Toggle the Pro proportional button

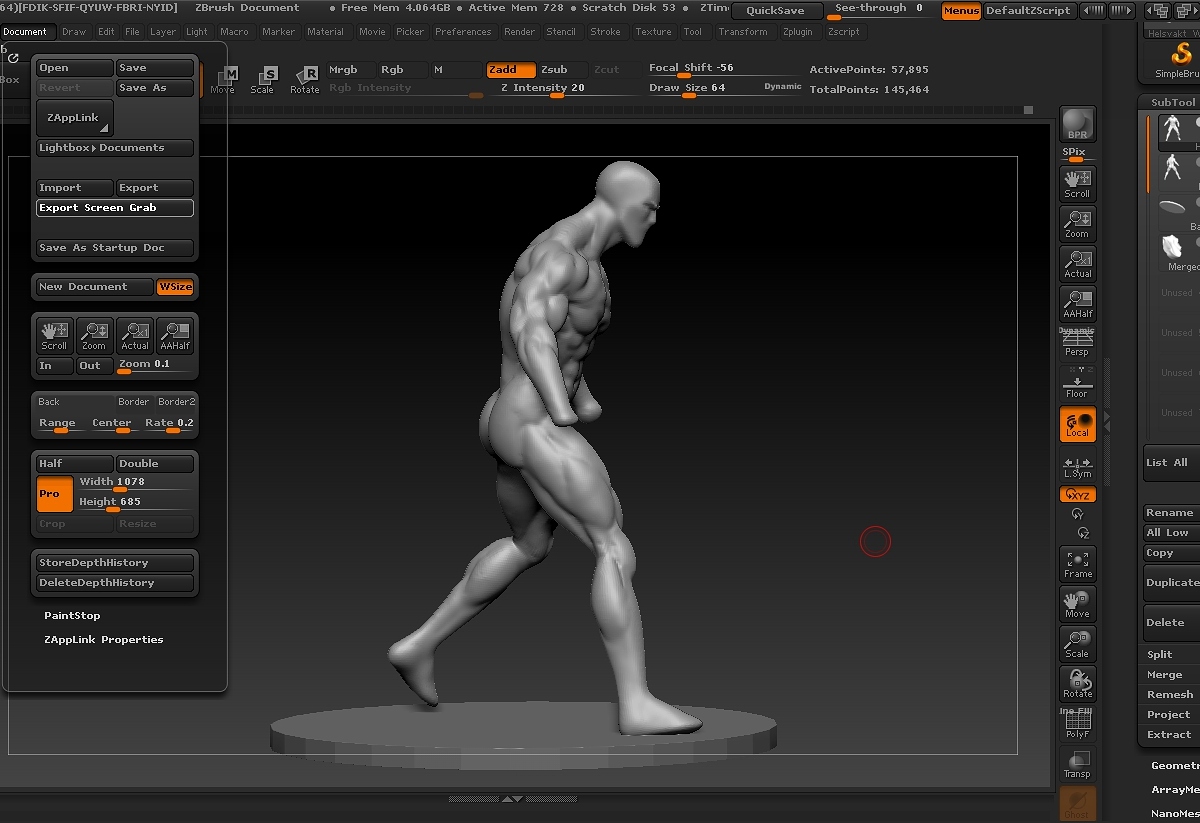tap(54, 494)
